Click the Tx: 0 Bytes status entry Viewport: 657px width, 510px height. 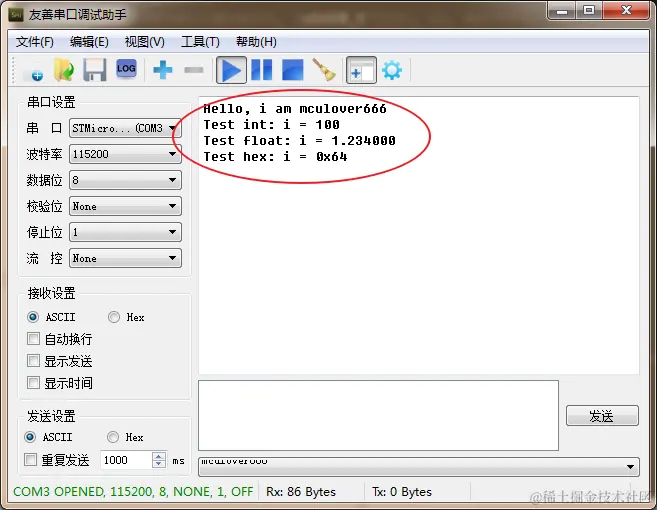click(402, 492)
